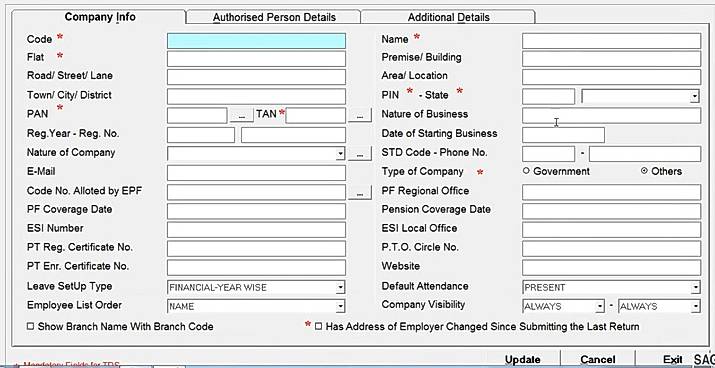Open TAN lookup ellipsis button
Screen dimensions: 715x368
[x=360, y=116]
